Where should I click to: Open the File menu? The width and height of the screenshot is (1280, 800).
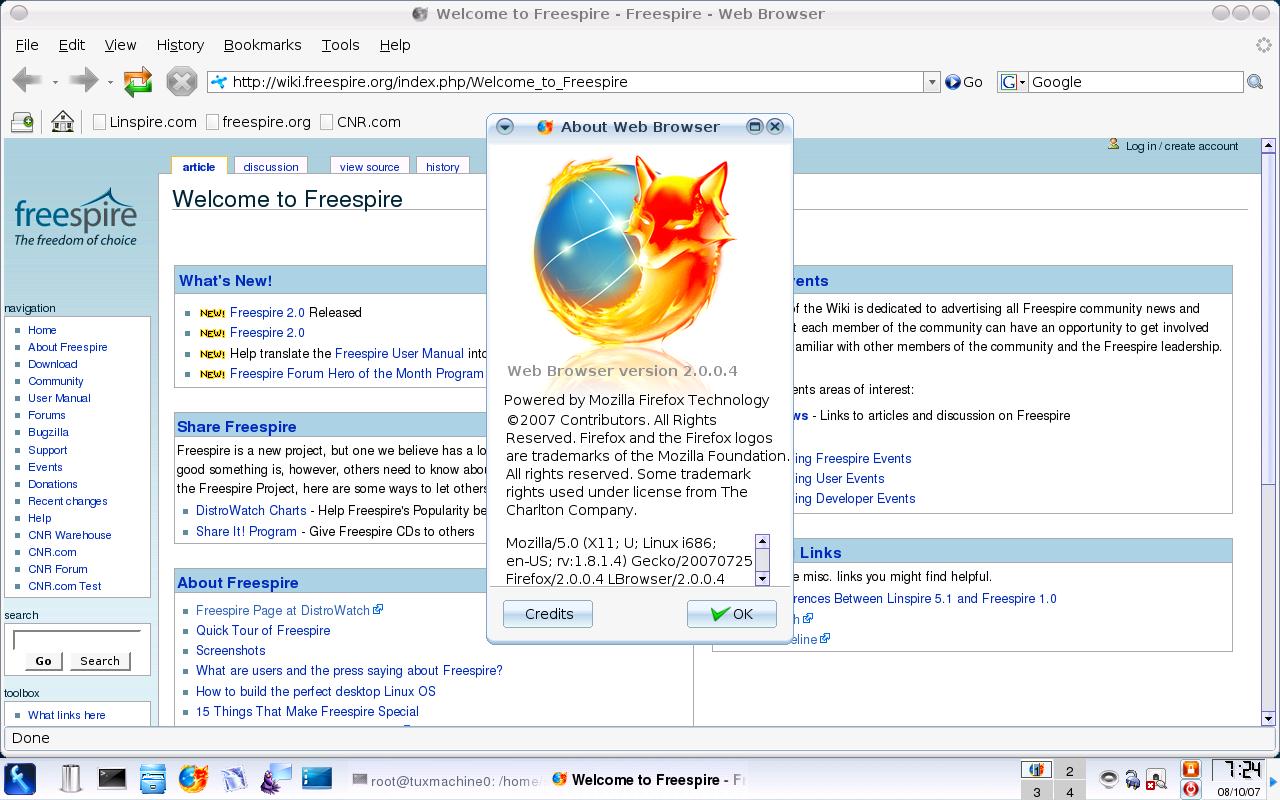(27, 45)
